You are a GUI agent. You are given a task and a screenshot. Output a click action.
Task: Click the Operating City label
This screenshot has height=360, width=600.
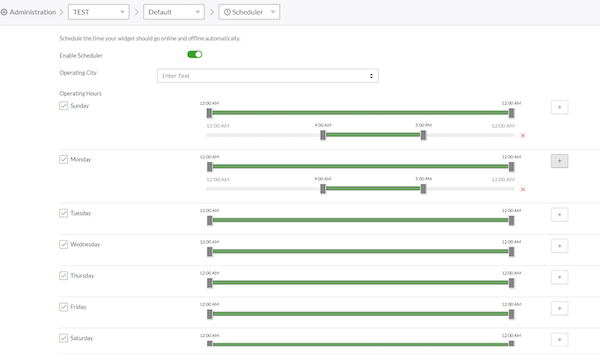[x=78, y=73]
